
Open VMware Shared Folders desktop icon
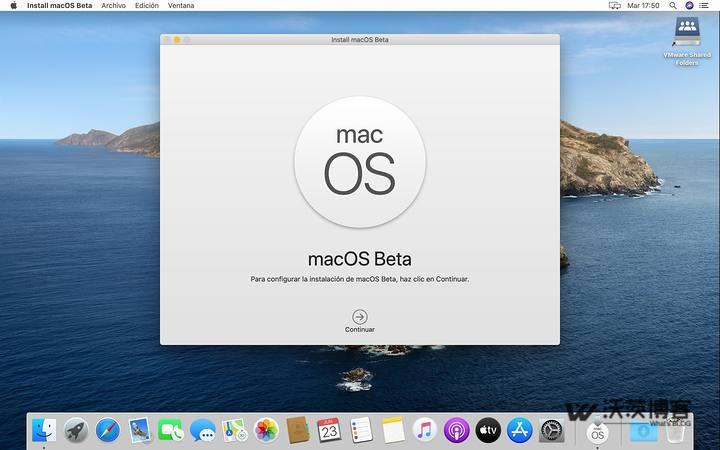tap(687, 41)
